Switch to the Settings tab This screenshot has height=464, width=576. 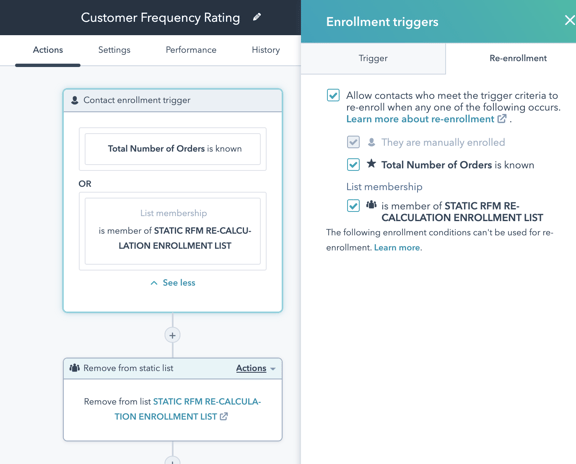pyautogui.click(x=114, y=50)
